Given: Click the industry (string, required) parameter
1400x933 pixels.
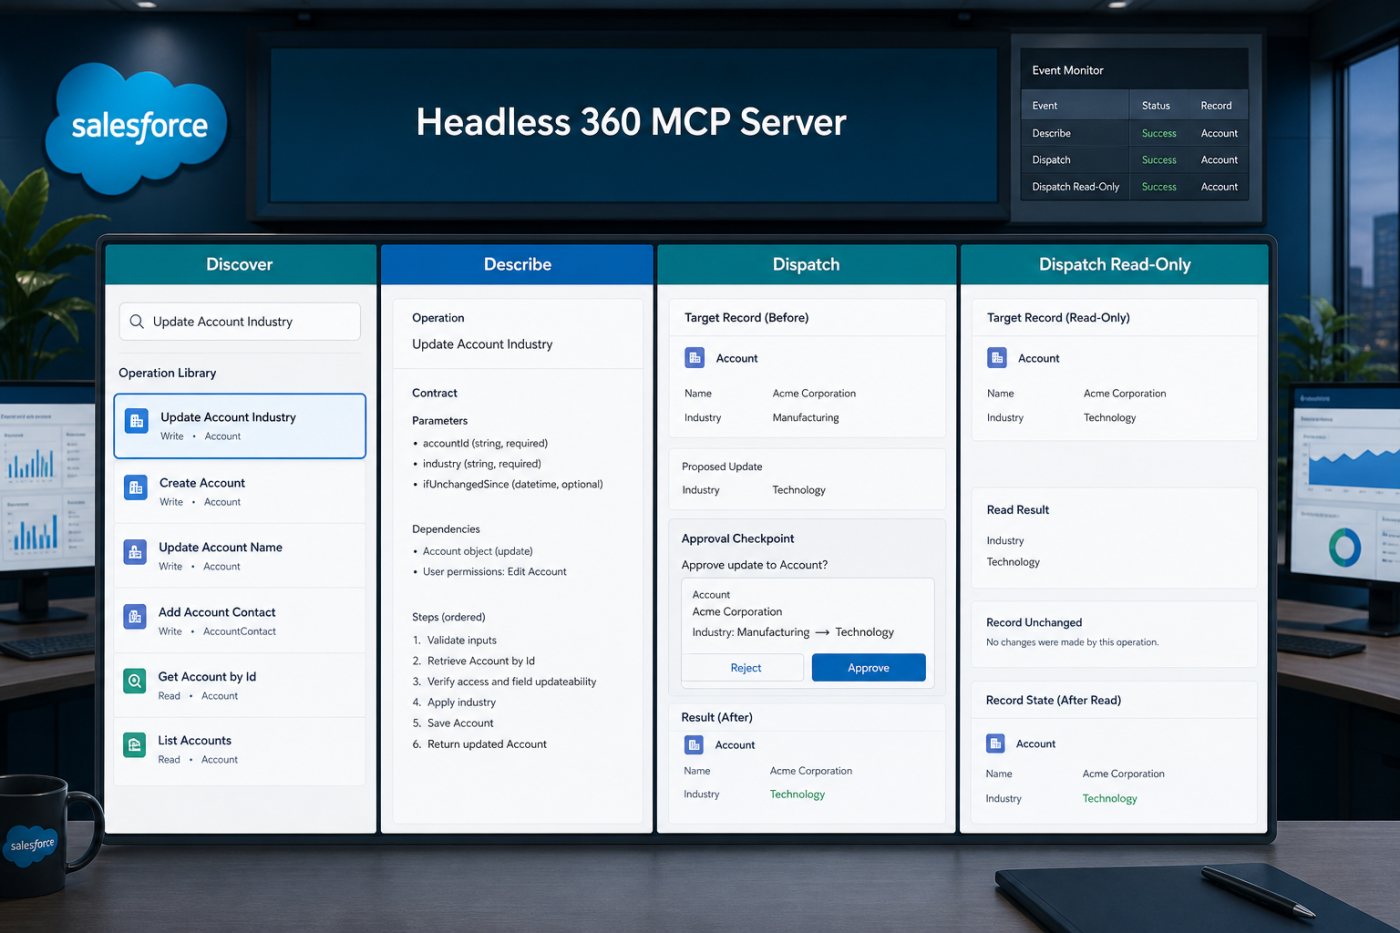Looking at the screenshot, I should coord(481,464).
